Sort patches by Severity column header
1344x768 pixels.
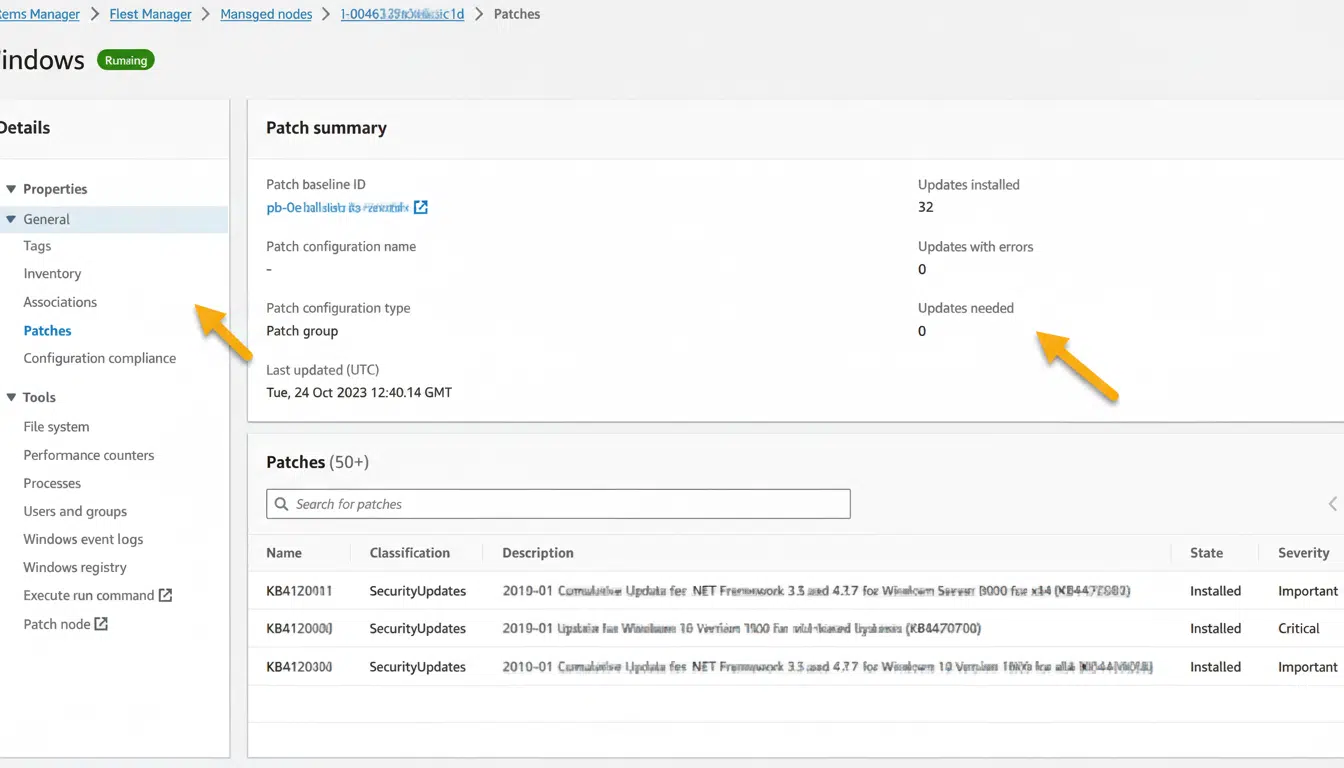point(1303,553)
